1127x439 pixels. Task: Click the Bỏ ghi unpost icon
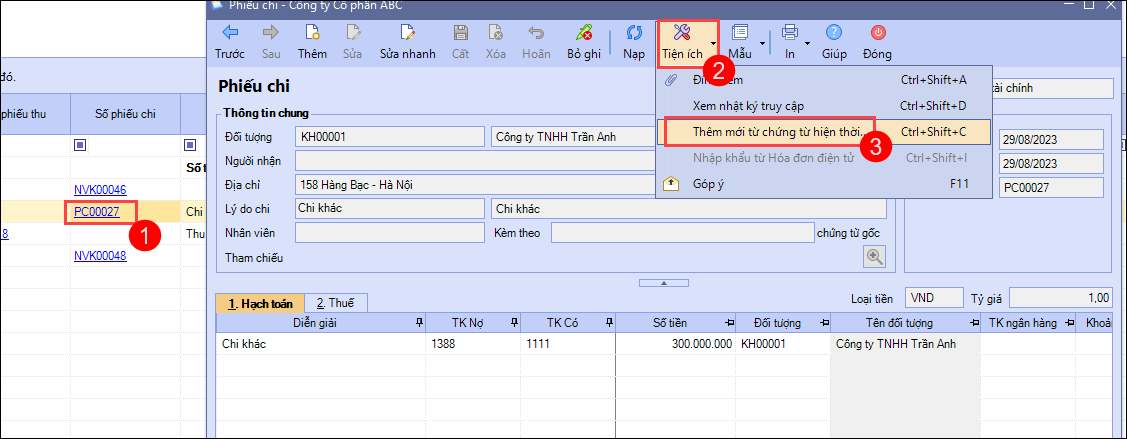[583, 33]
